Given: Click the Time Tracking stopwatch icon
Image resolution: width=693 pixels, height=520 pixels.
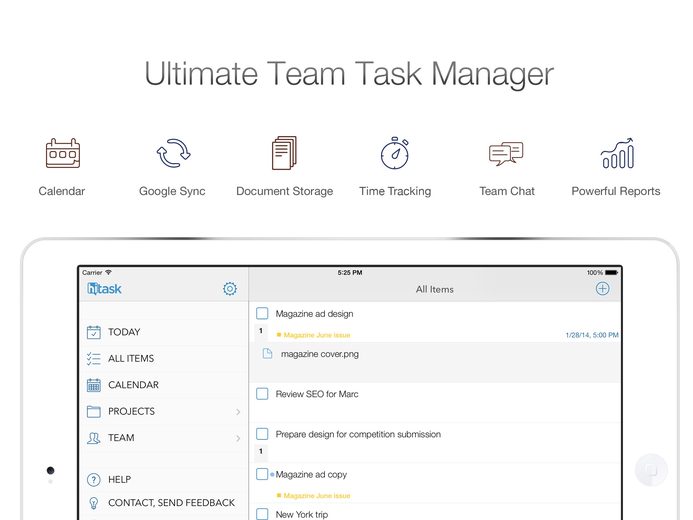Looking at the screenshot, I should (x=395, y=153).
